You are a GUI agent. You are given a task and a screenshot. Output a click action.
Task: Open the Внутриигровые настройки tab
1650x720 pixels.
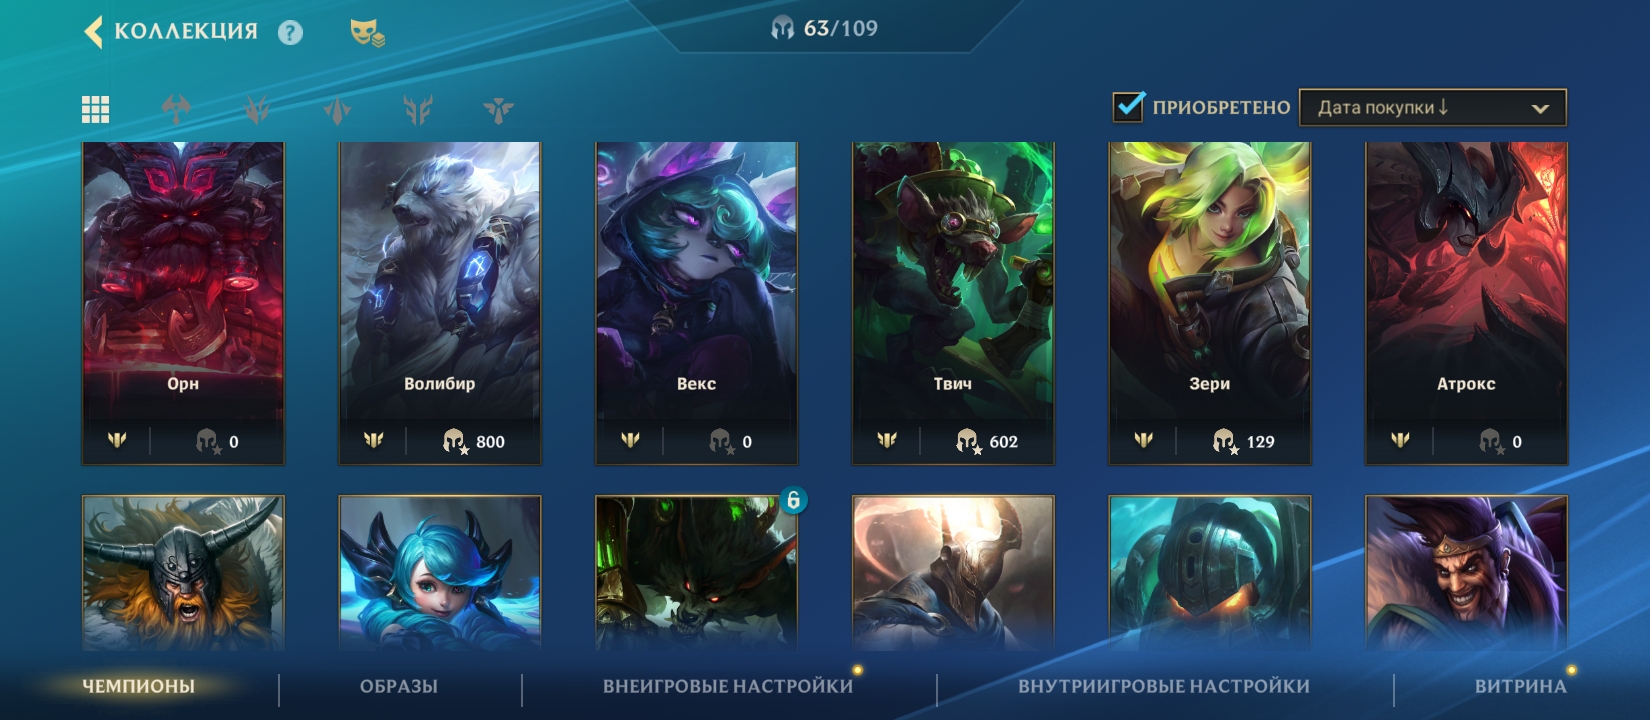[x=1164, y=686]
